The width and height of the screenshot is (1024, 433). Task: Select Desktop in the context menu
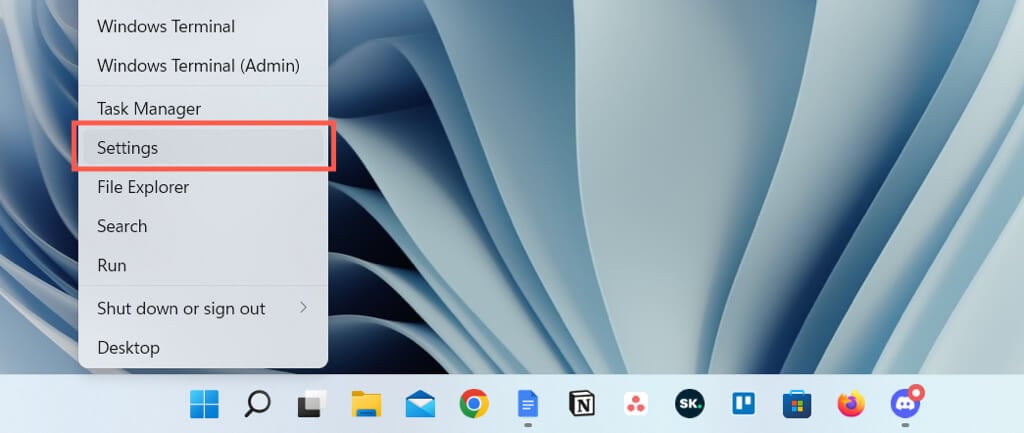(203, 347)
